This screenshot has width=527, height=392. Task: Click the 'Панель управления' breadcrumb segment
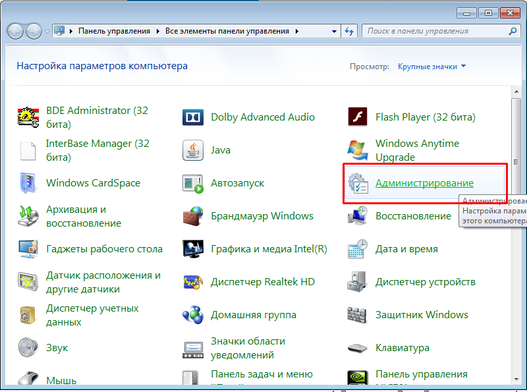pos(114,31)
